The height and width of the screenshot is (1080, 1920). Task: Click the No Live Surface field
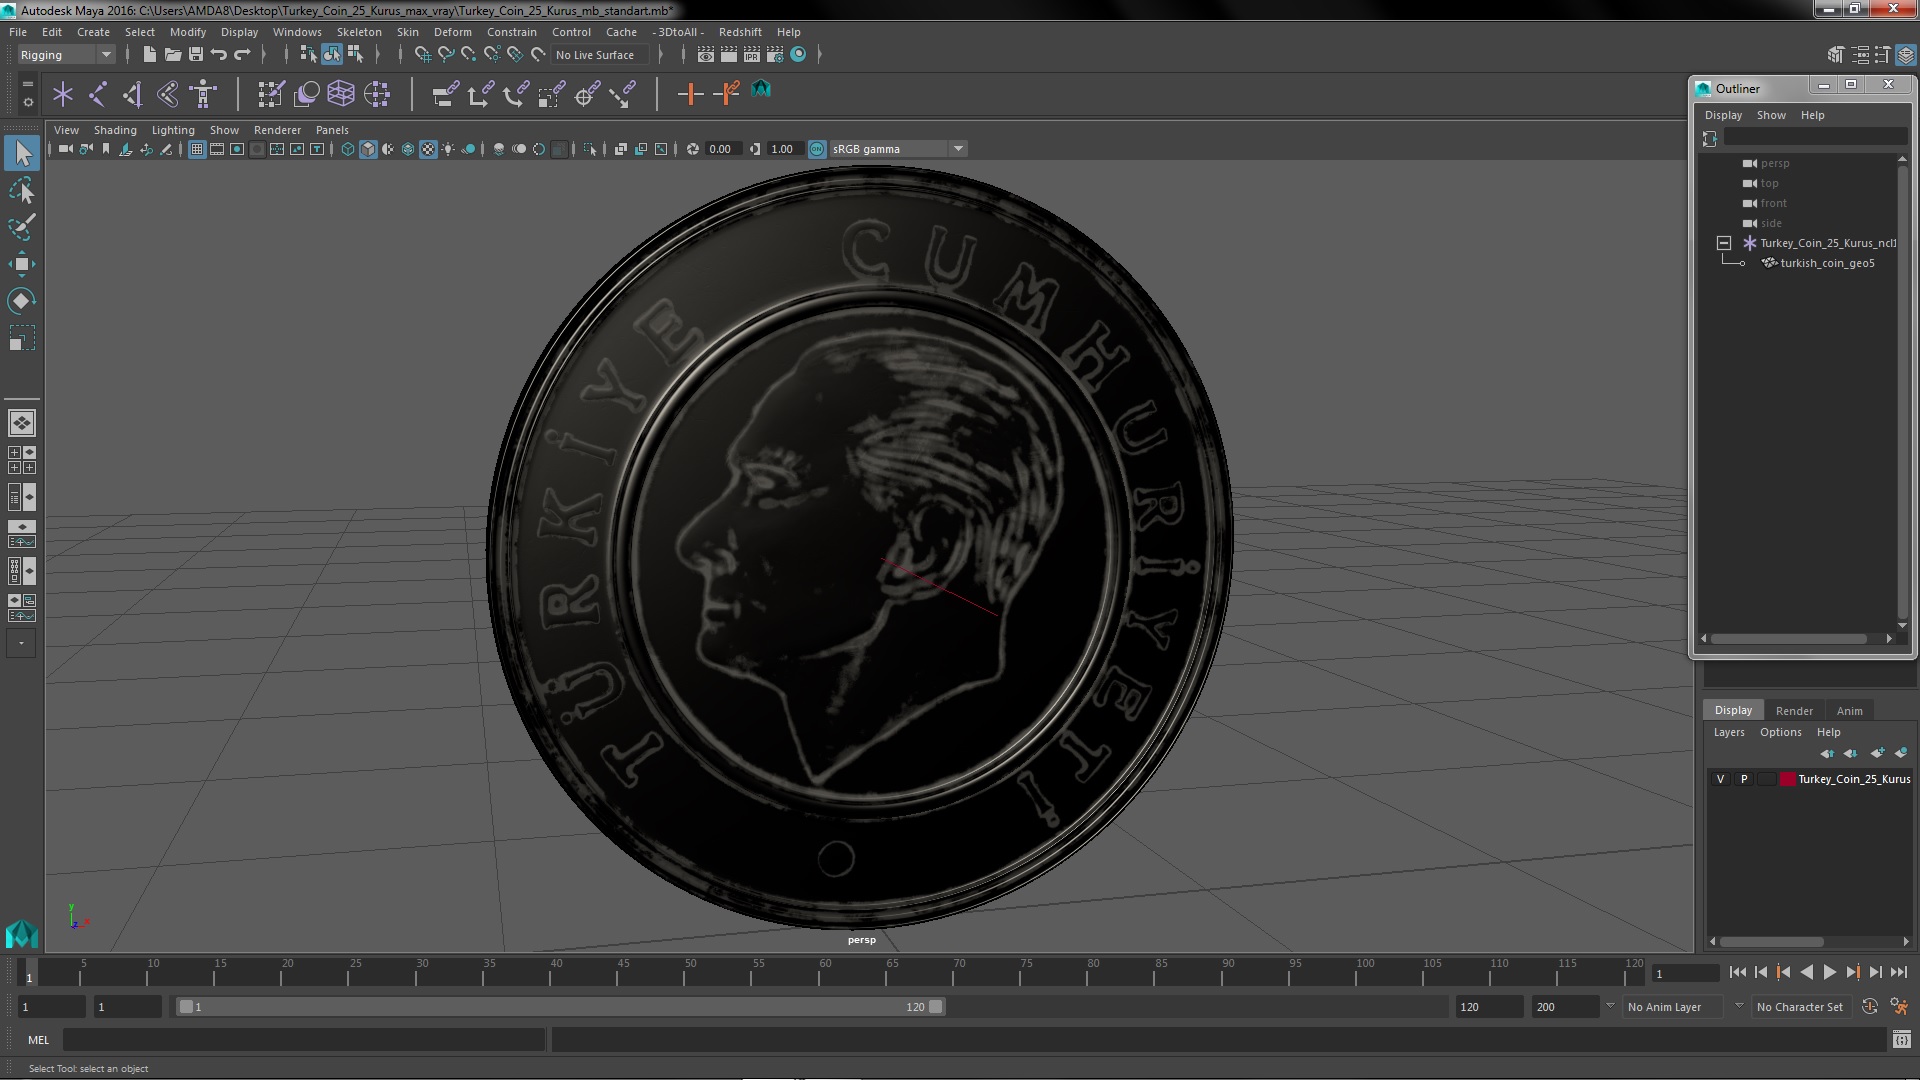[x=598, y=55]
